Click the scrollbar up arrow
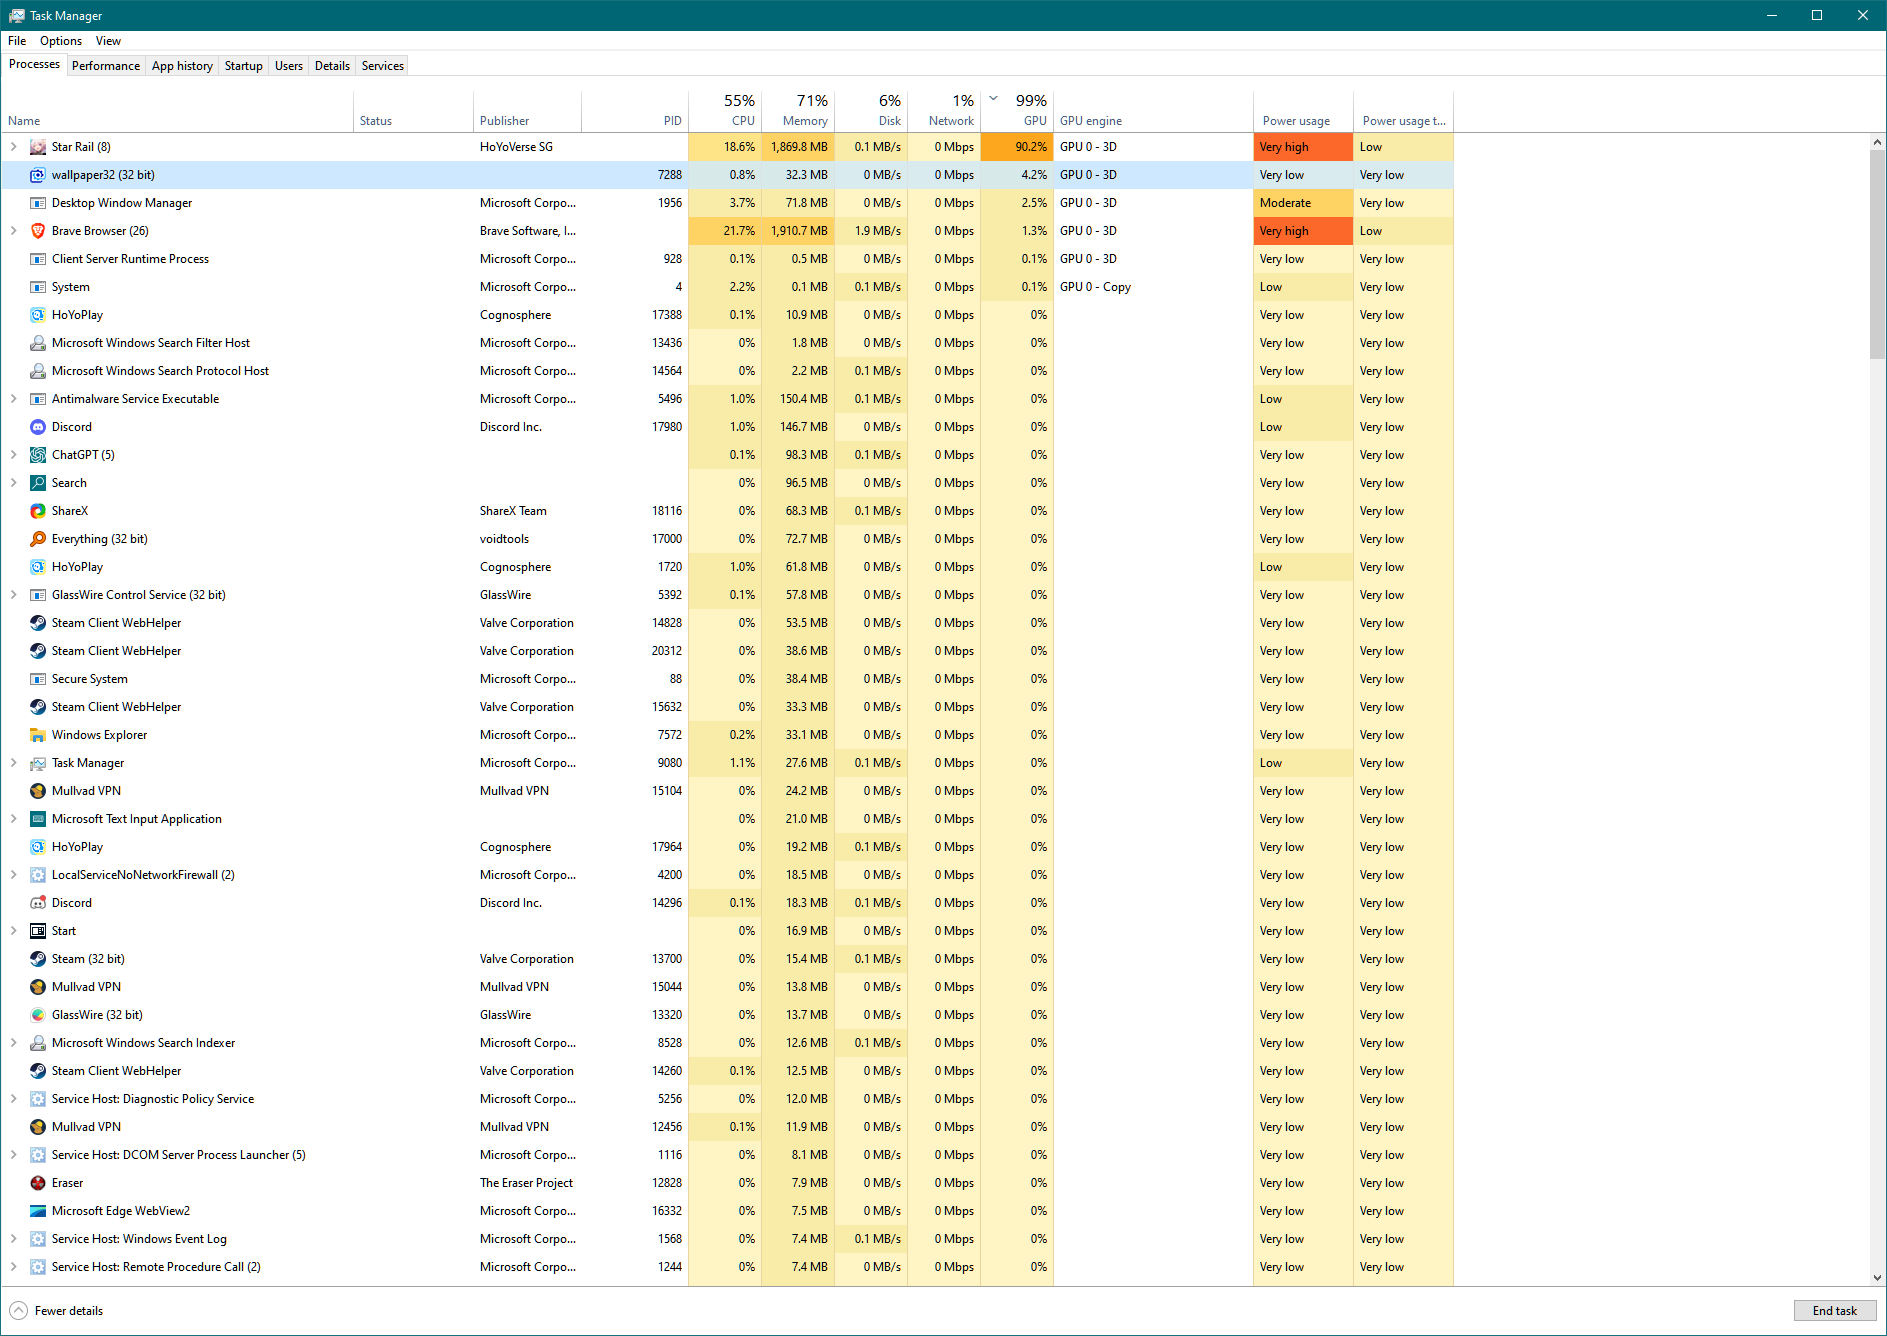 [x=1877, y=142]
